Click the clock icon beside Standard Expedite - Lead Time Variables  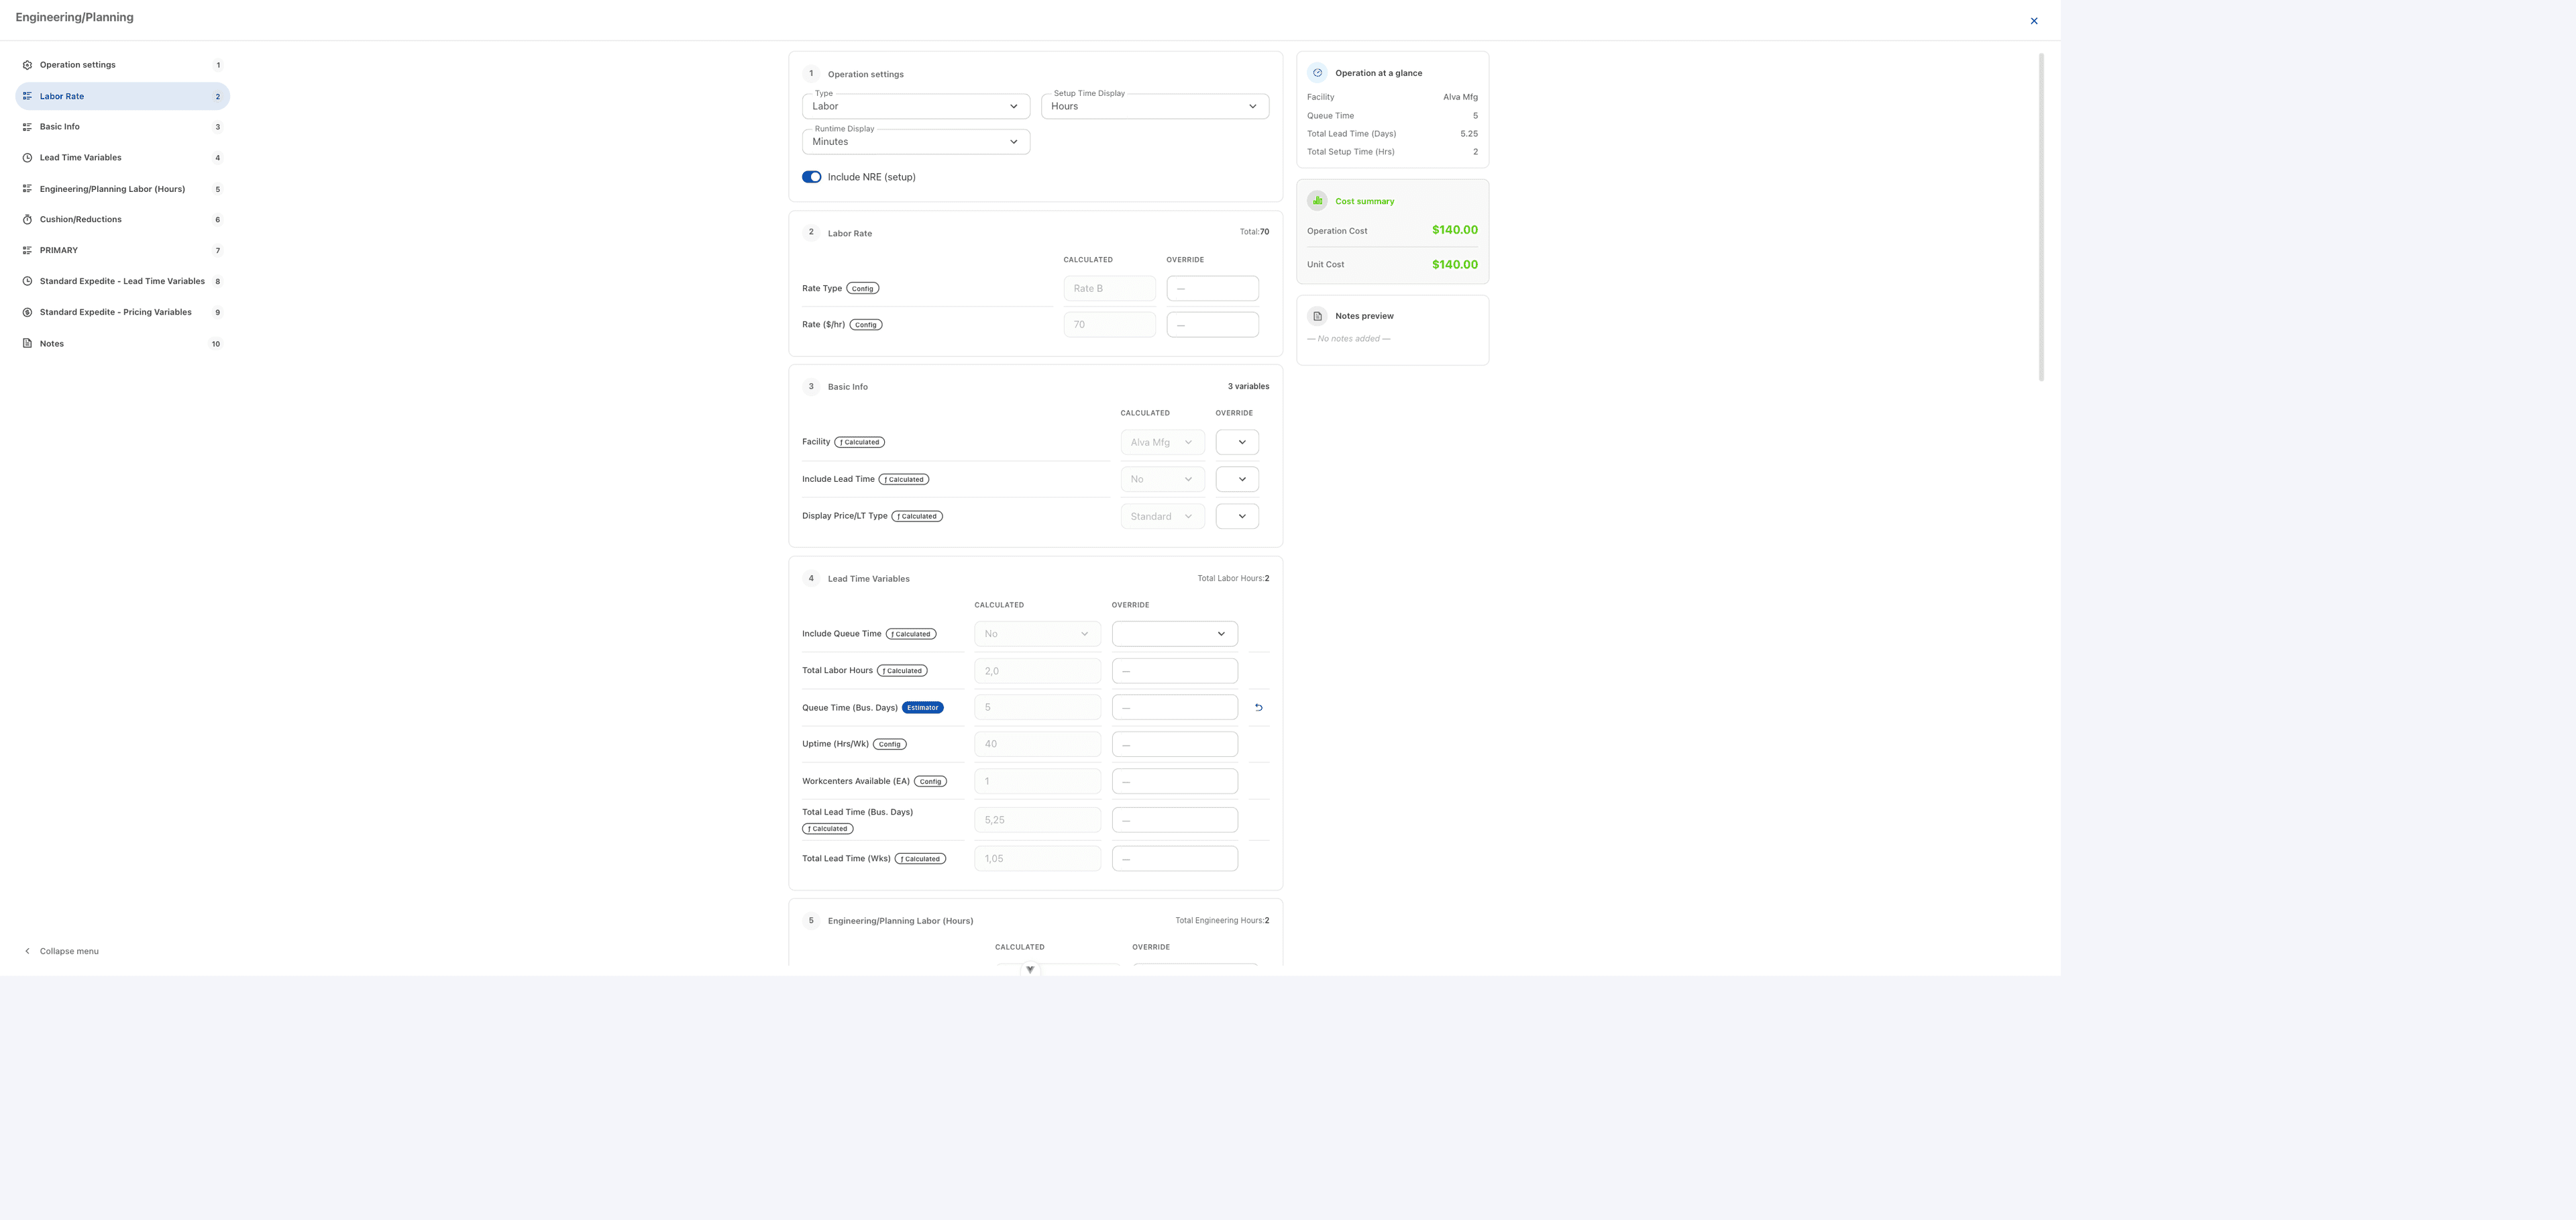(27, 281)
